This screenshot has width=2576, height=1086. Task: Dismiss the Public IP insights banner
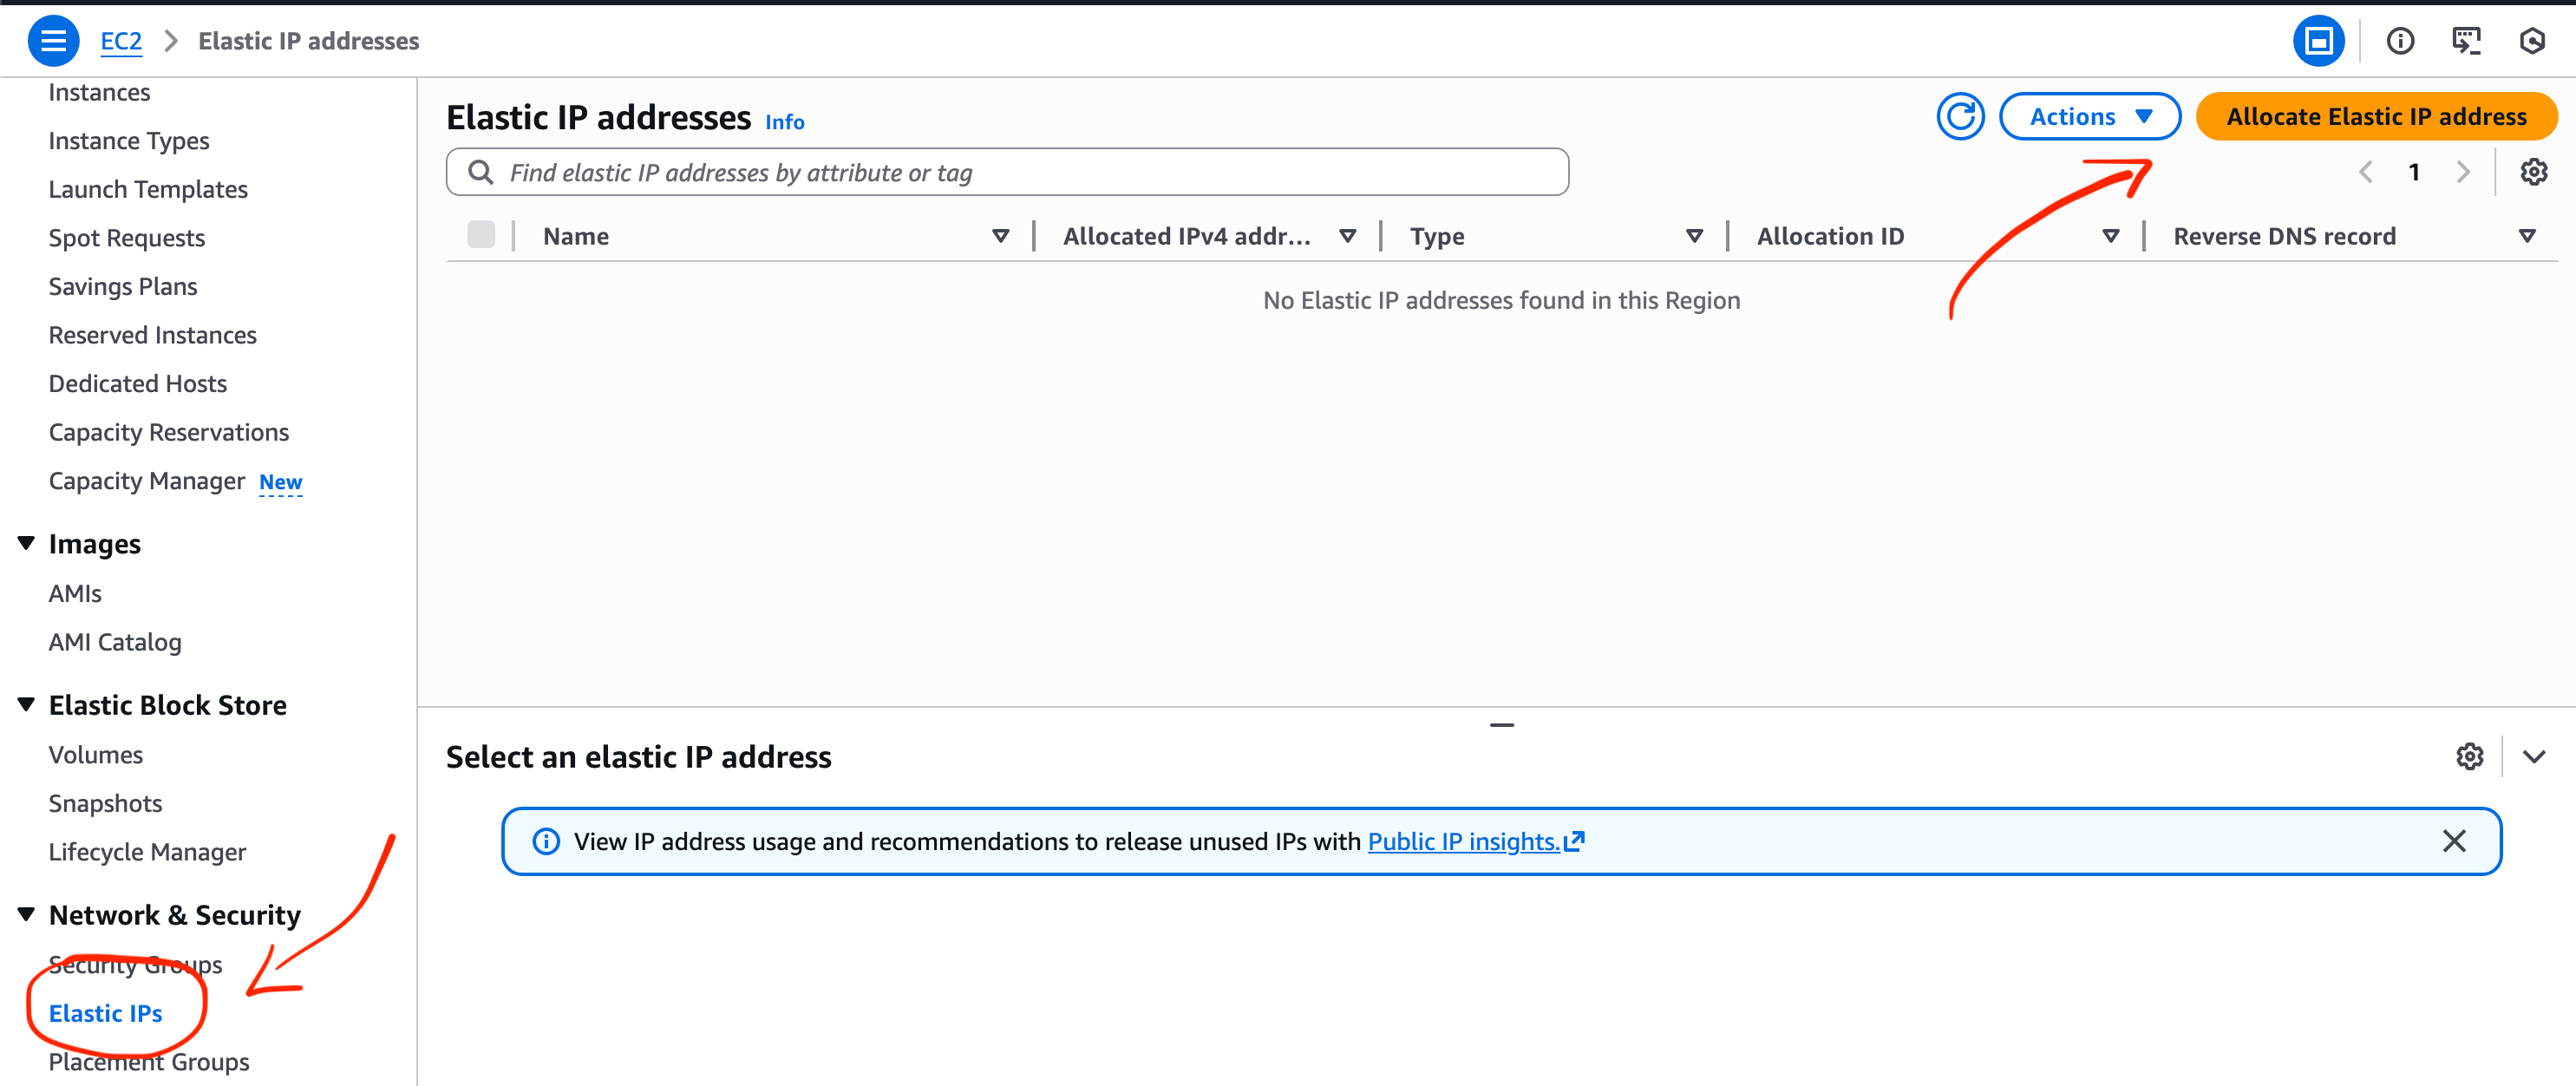pos(2454,841)
